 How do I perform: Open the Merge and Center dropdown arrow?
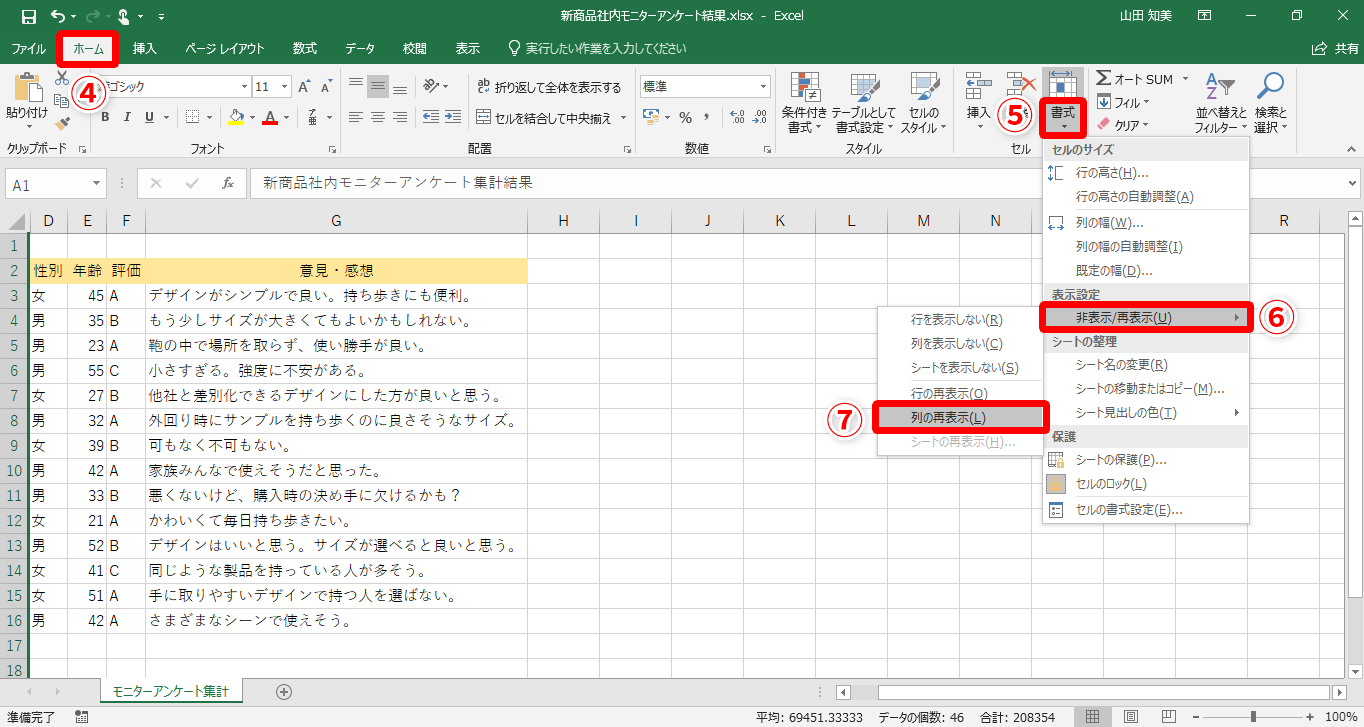(x=624, y=118)
